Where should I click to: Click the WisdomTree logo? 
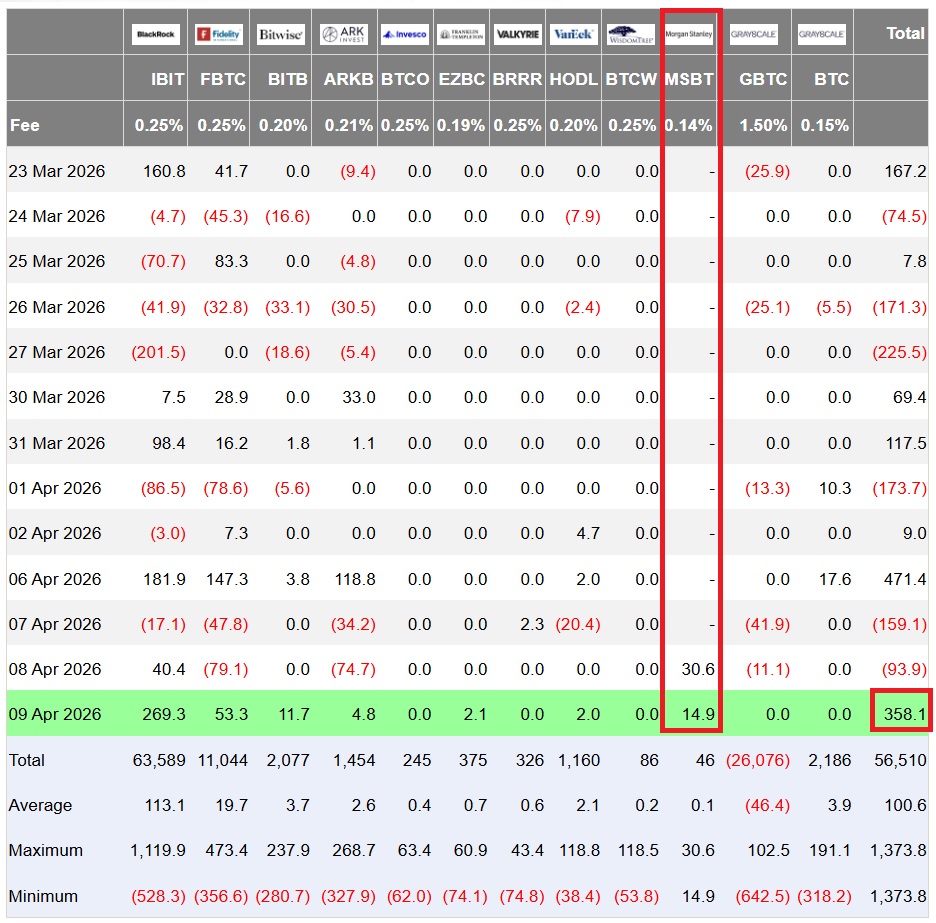coord(631,34)
